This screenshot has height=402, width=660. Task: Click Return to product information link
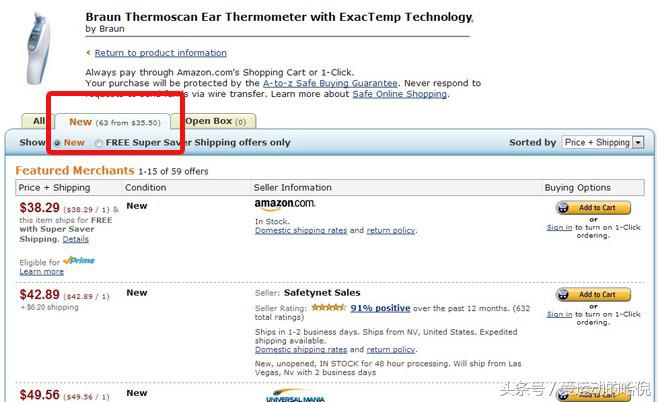tap(160, 53)
